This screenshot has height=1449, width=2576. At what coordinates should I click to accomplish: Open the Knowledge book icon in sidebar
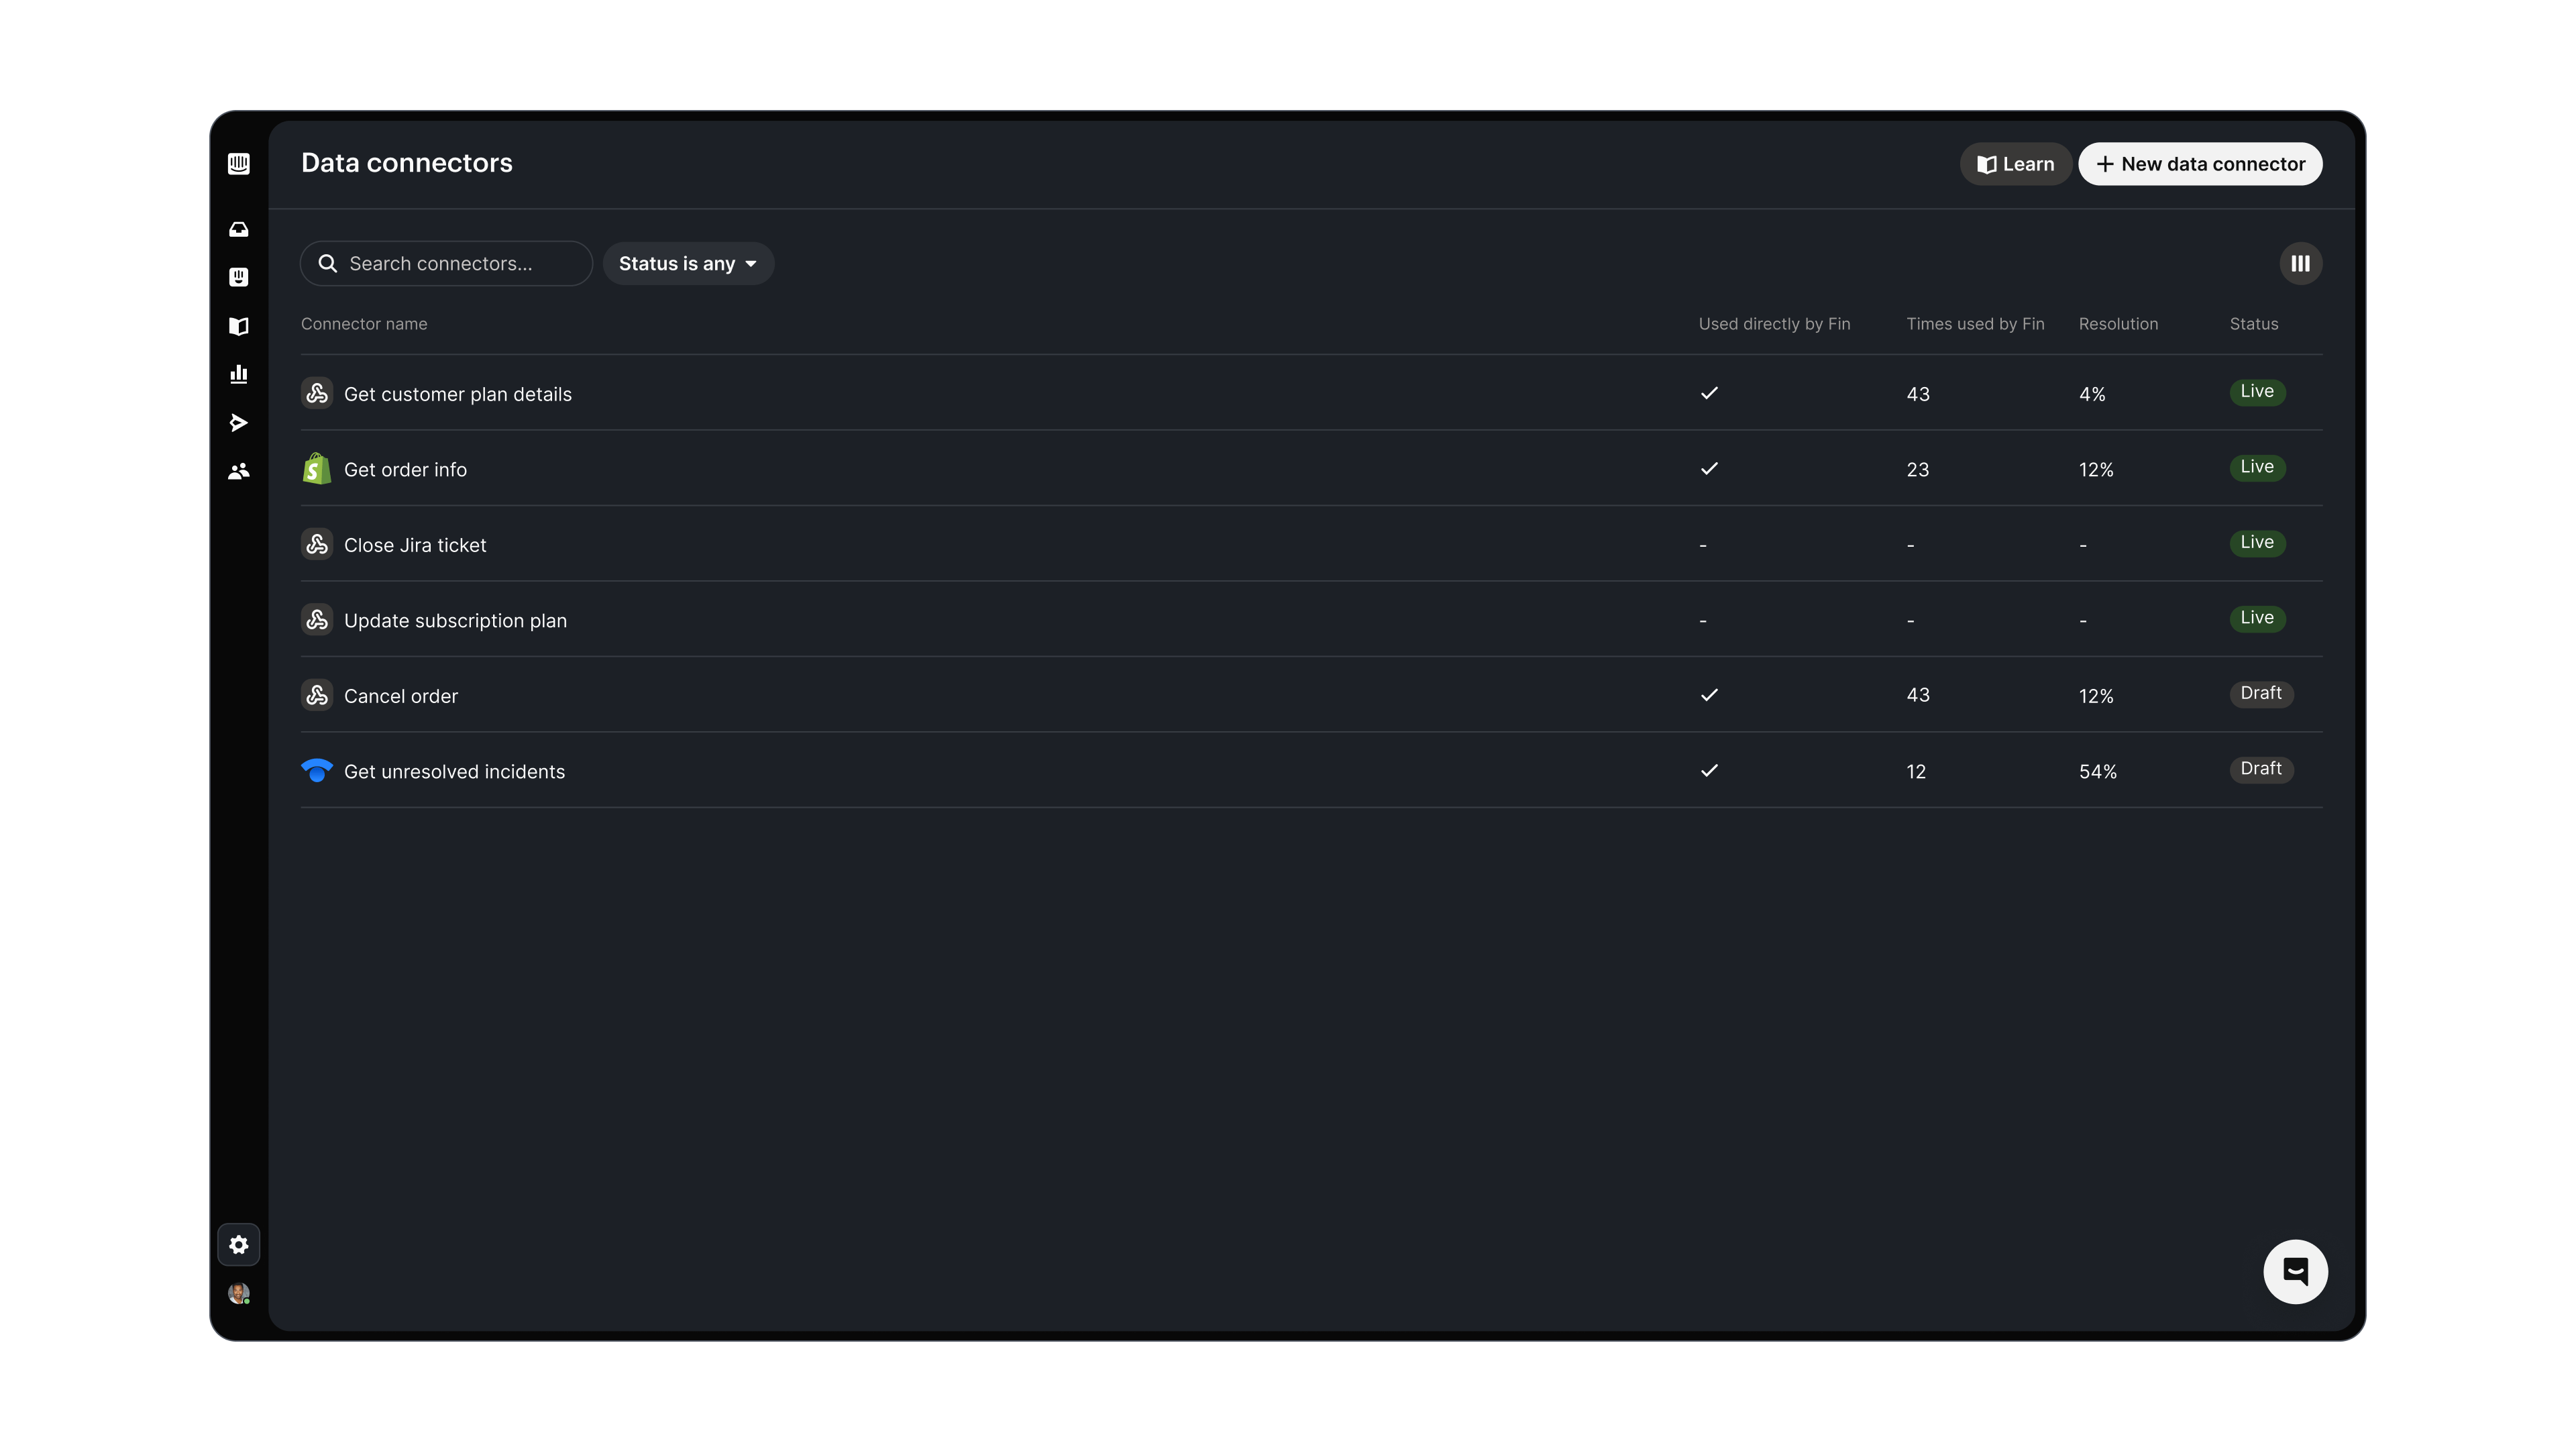click(x=238, y=326)
